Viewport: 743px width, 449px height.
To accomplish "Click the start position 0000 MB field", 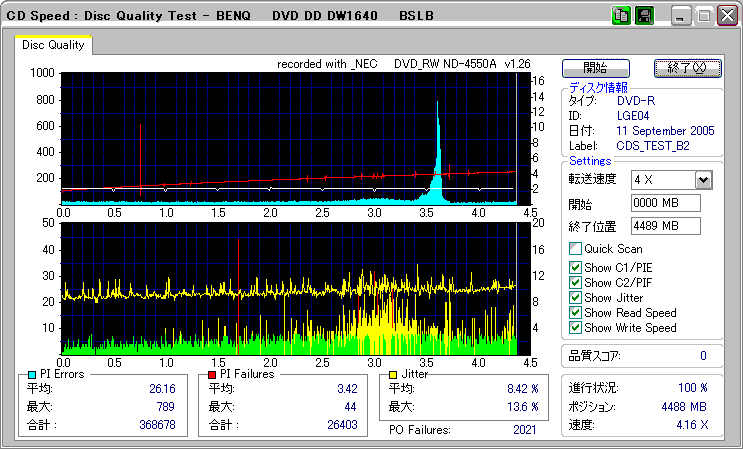I will (x=665, y=203).
